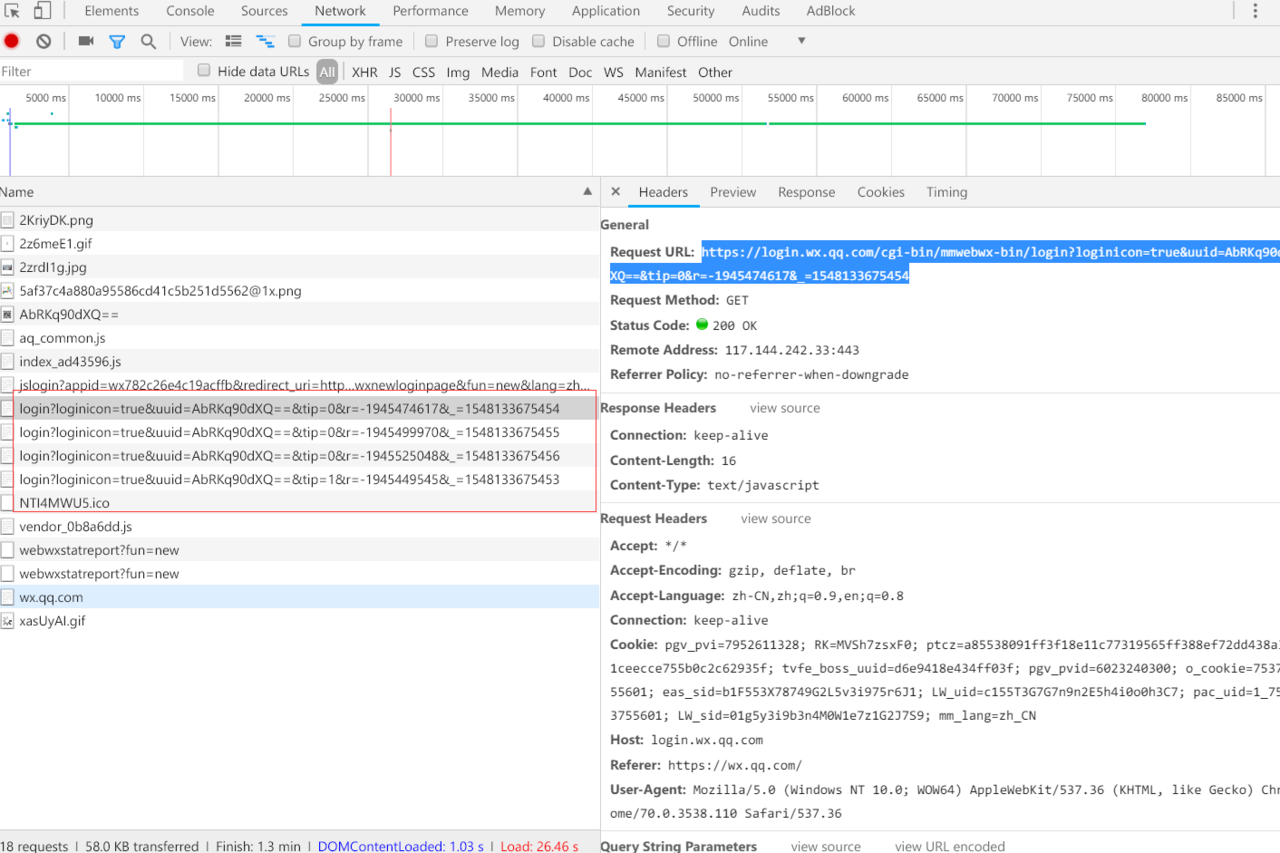The width and height of the screenshot is (1280, 853).
Task: Filter requests by Other type
Action: pos(715,72)
